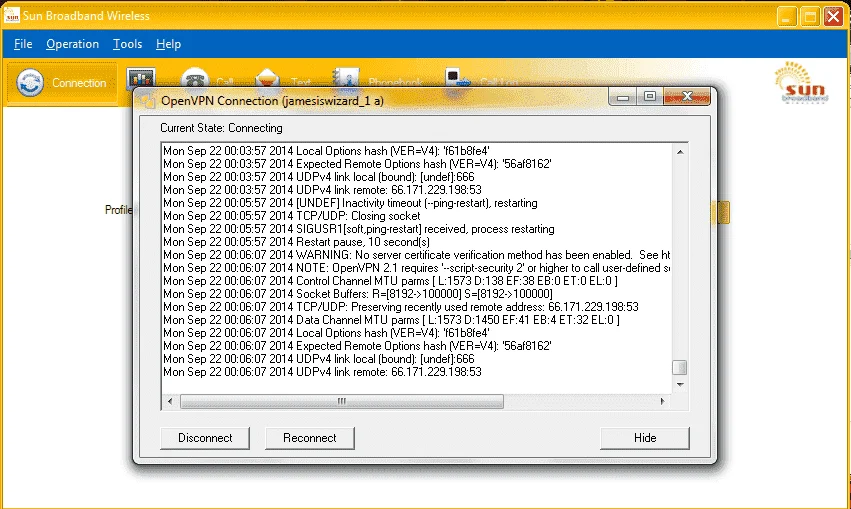Screen dimensions: 851x509
Task: Click the 'WARNING: No server certificate verification' log line
Action: tap(416, 255)
